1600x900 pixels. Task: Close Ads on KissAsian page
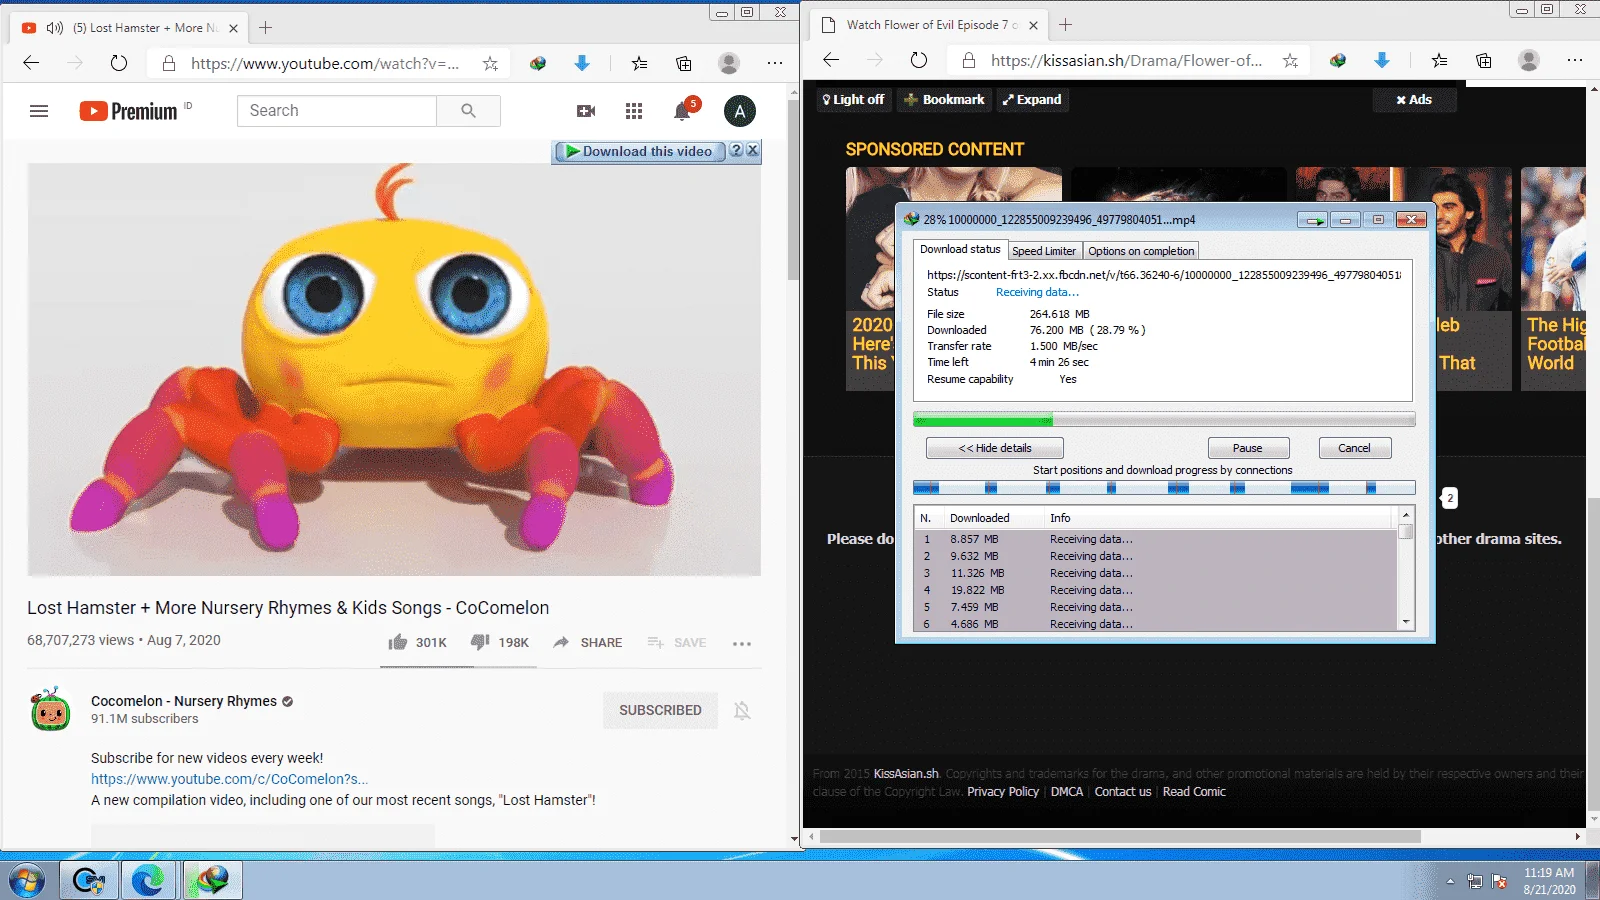pyautogui.click(x=1413, y=99)
